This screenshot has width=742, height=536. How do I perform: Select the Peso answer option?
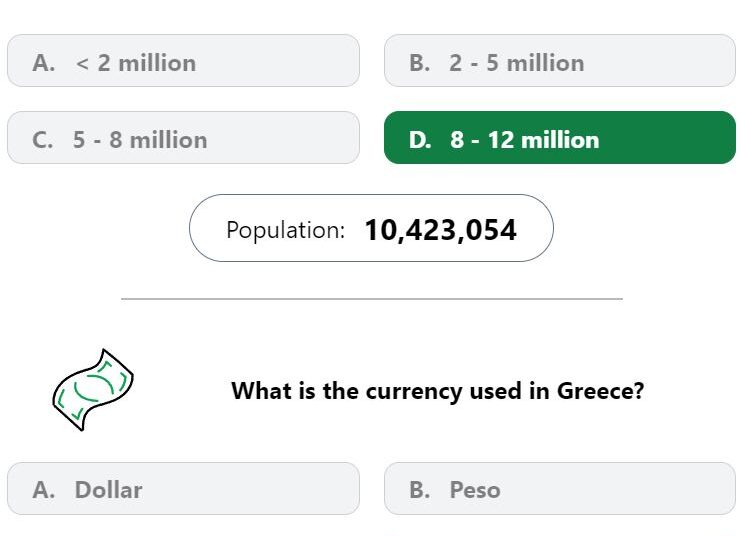pyautogui.click(x=560, y=489)
